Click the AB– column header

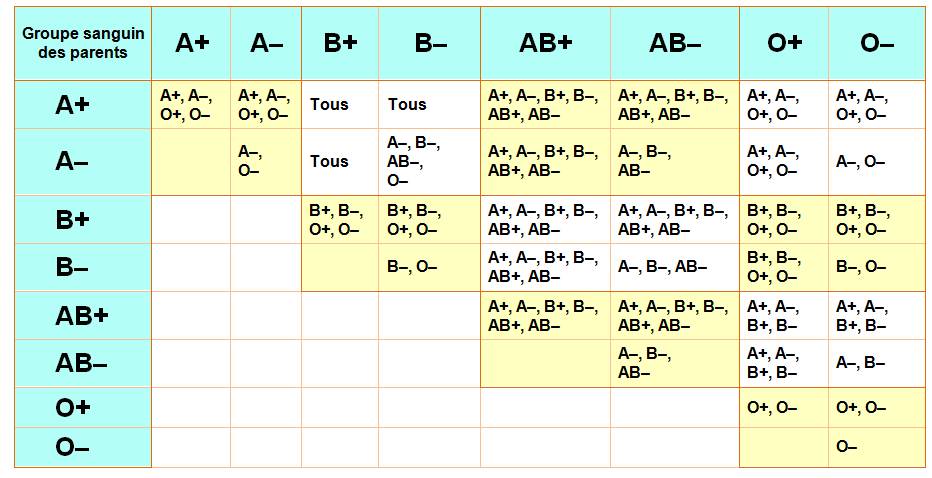(675, 43)
